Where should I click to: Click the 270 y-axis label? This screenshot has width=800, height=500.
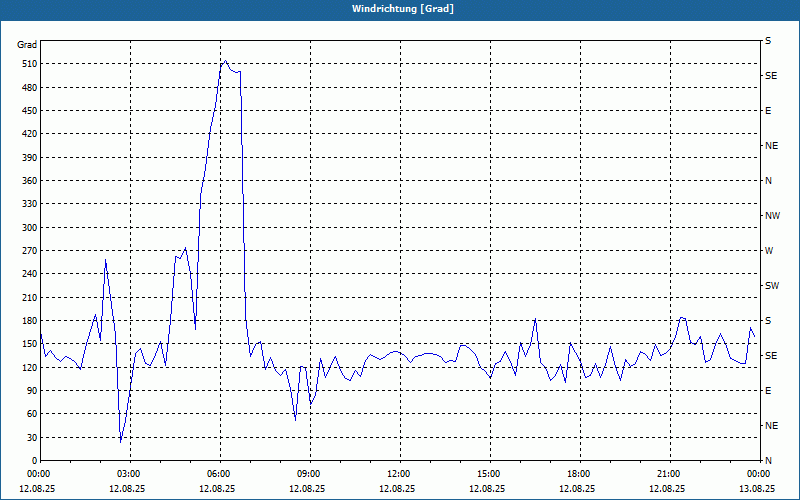click(30, 251)
